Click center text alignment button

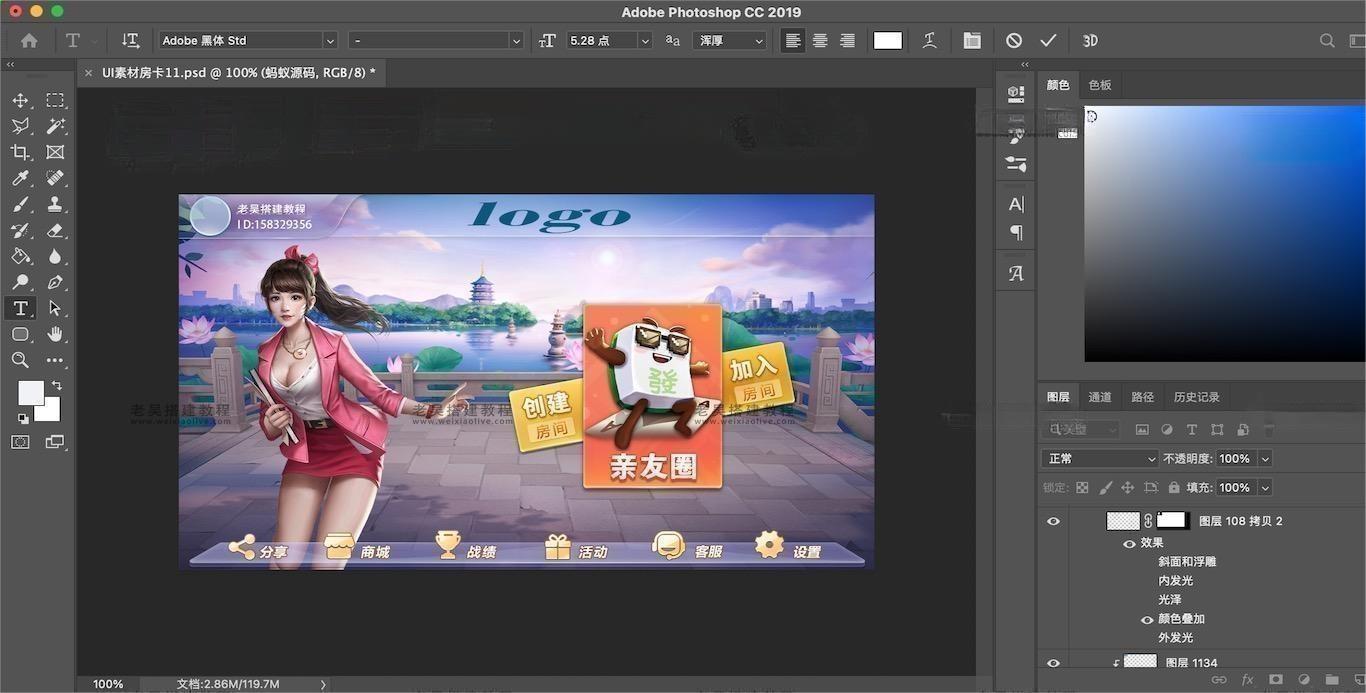click(x=820, y=40)
